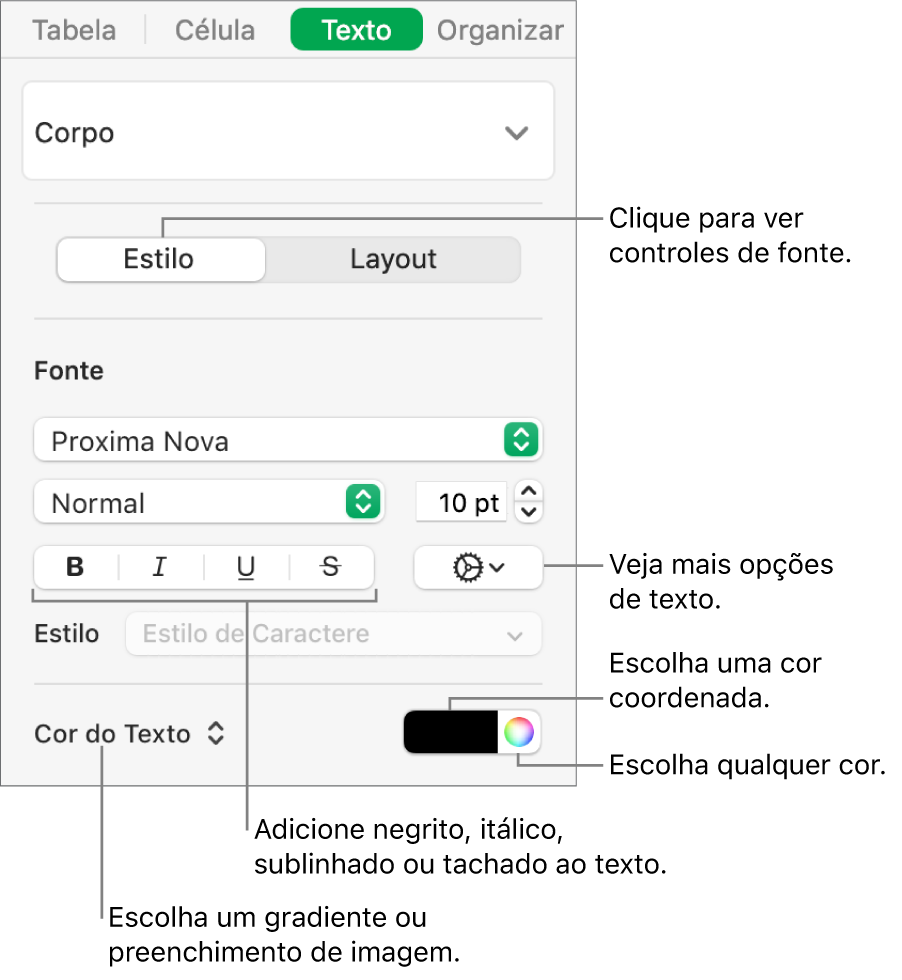Screen dimensions: 902x980
Task: Open the Estilo de Caractere dropdown
Action: coord(333,634)
